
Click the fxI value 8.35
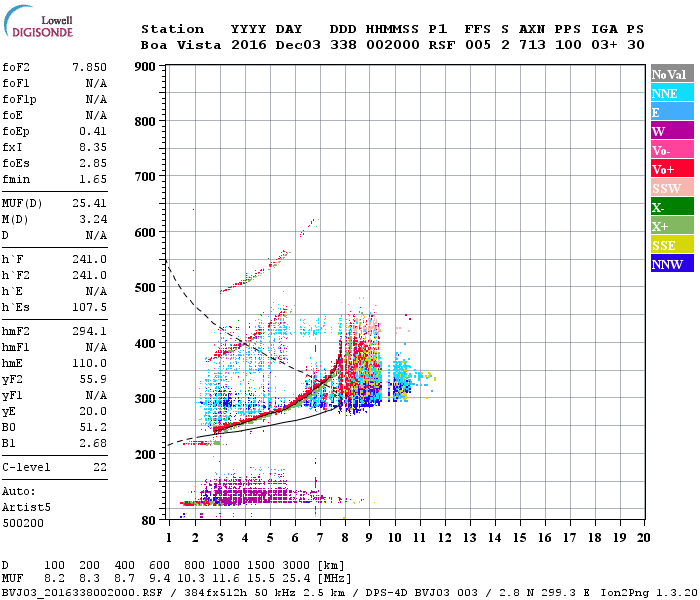(93, 147)
